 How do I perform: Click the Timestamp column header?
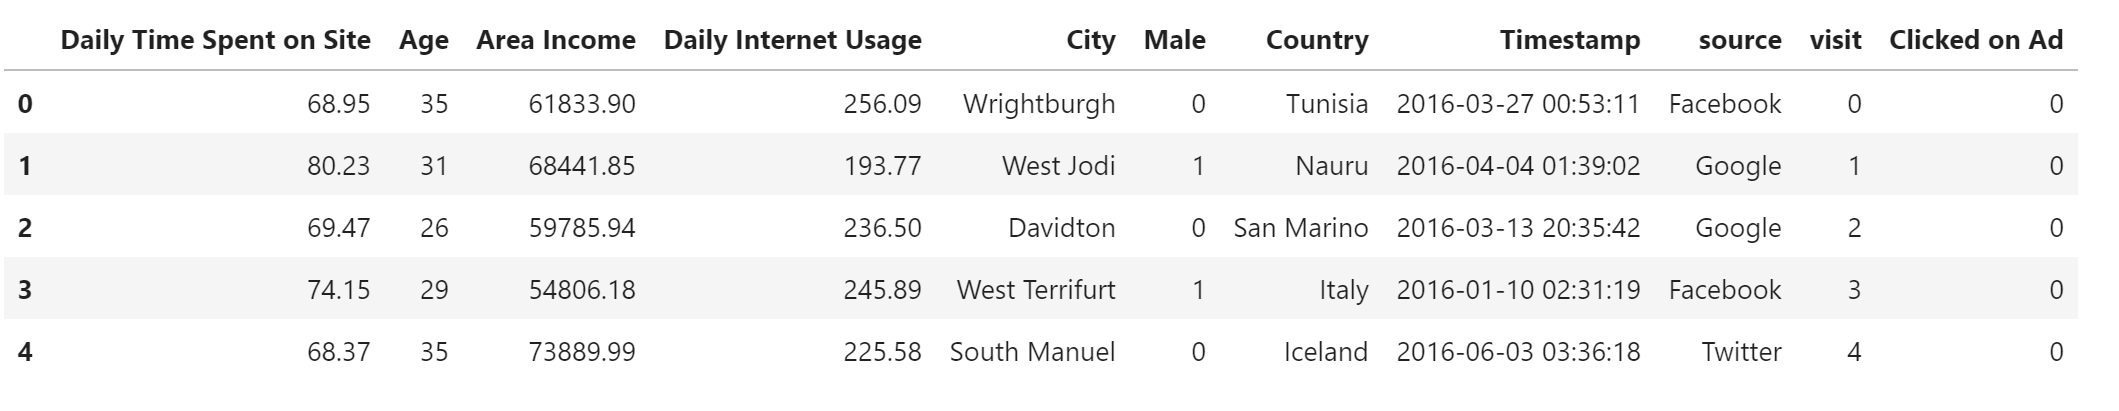[1570, 41]
